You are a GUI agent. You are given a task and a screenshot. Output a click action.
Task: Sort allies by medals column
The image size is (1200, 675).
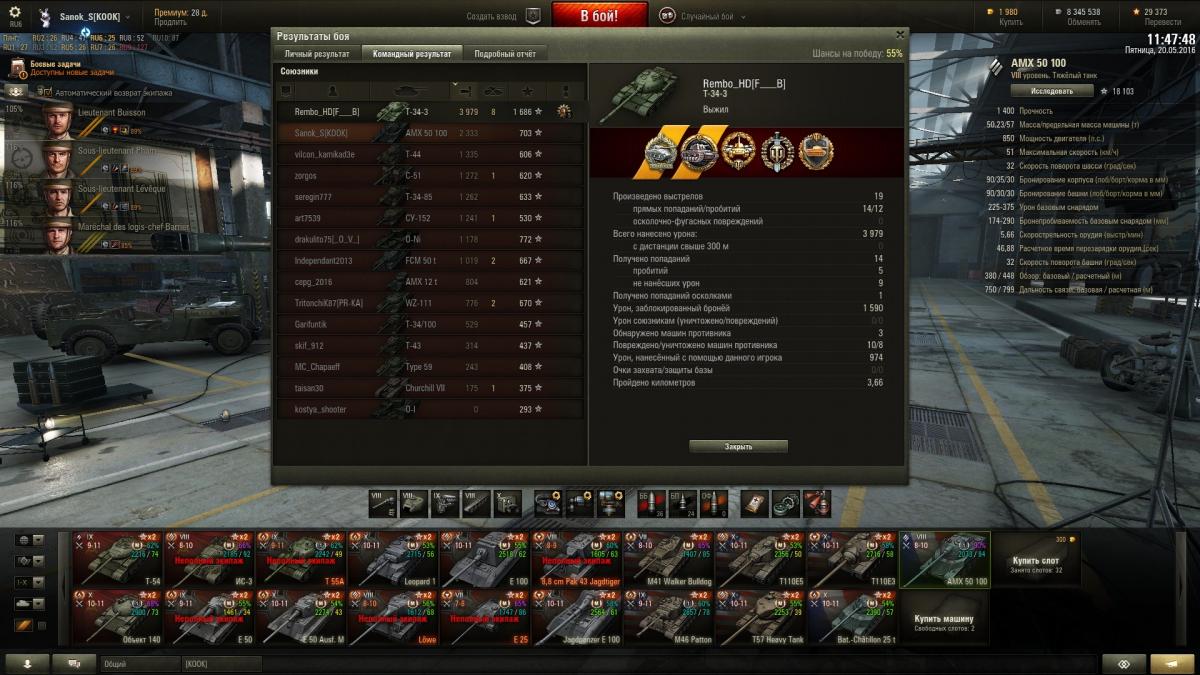tap(566, 90)
